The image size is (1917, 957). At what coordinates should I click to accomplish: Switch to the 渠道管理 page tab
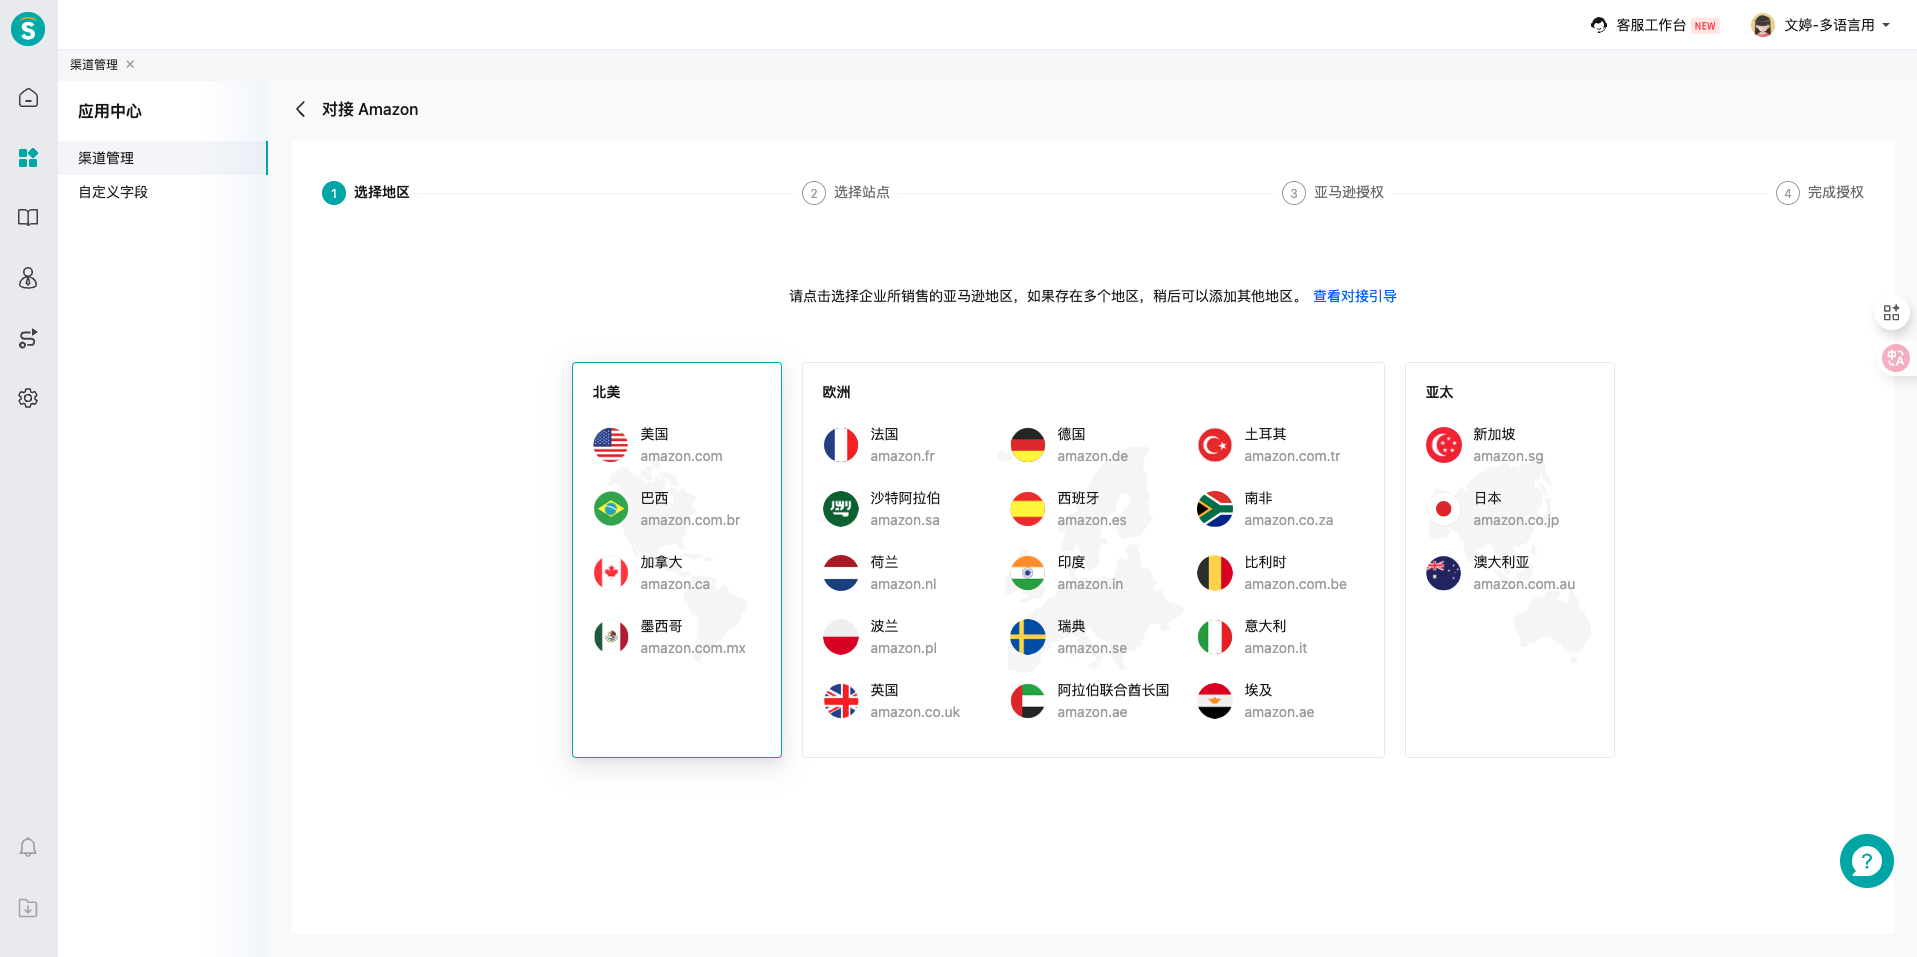pos(94,64)
